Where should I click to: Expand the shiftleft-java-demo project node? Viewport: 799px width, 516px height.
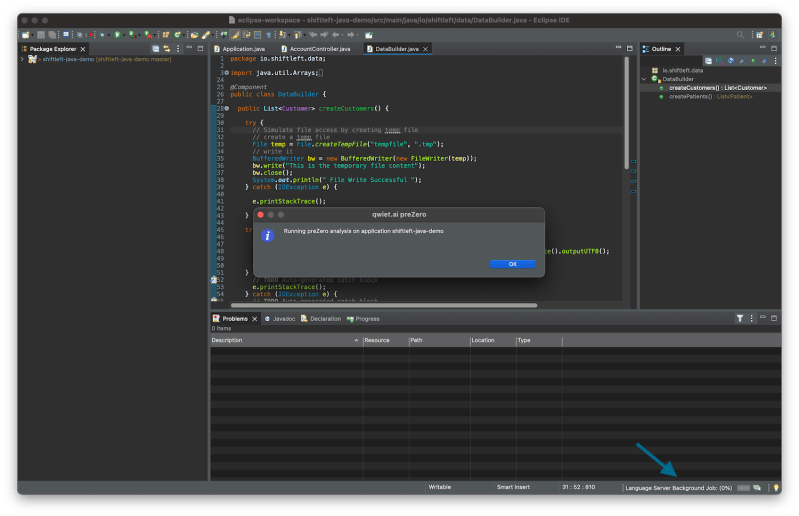point(22,59)
